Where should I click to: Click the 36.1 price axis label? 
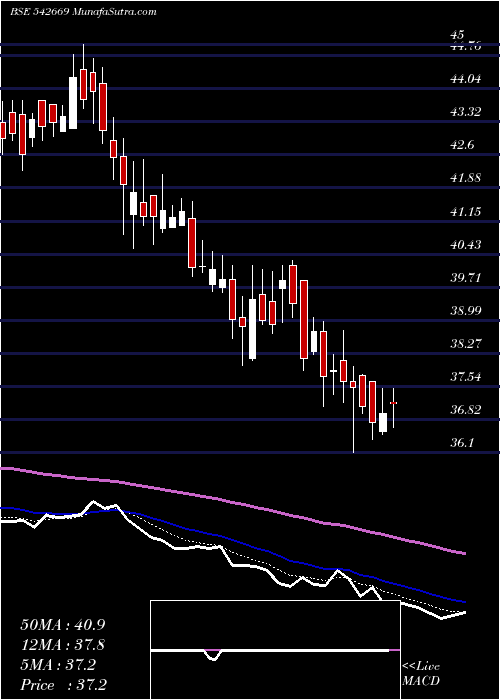tap(462, 442)
